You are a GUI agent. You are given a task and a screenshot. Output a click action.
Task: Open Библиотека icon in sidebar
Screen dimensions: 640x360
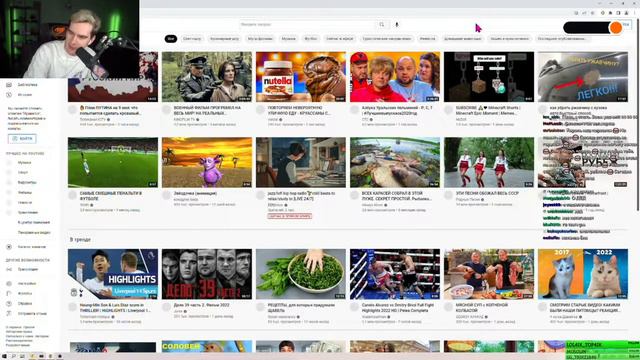point(9,84)
